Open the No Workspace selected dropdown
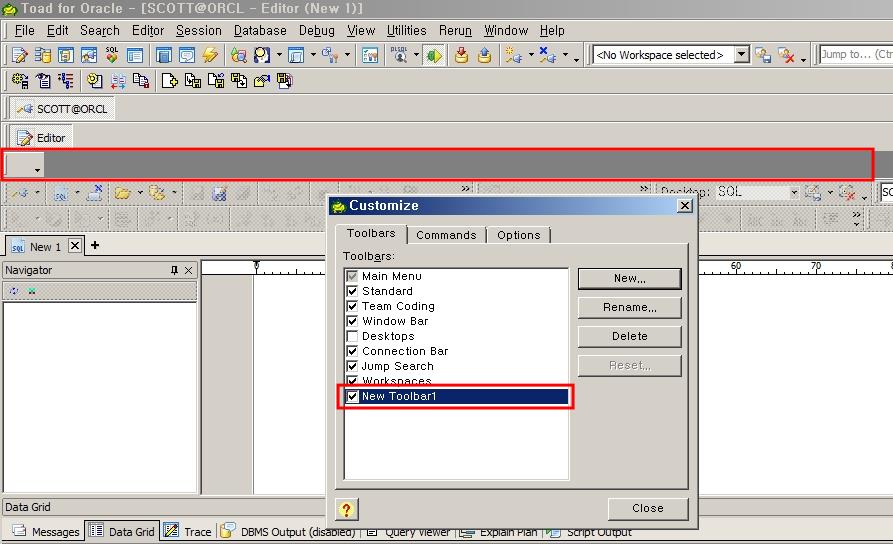The height and width of the screenshot is (544, 893). (741, 55)
